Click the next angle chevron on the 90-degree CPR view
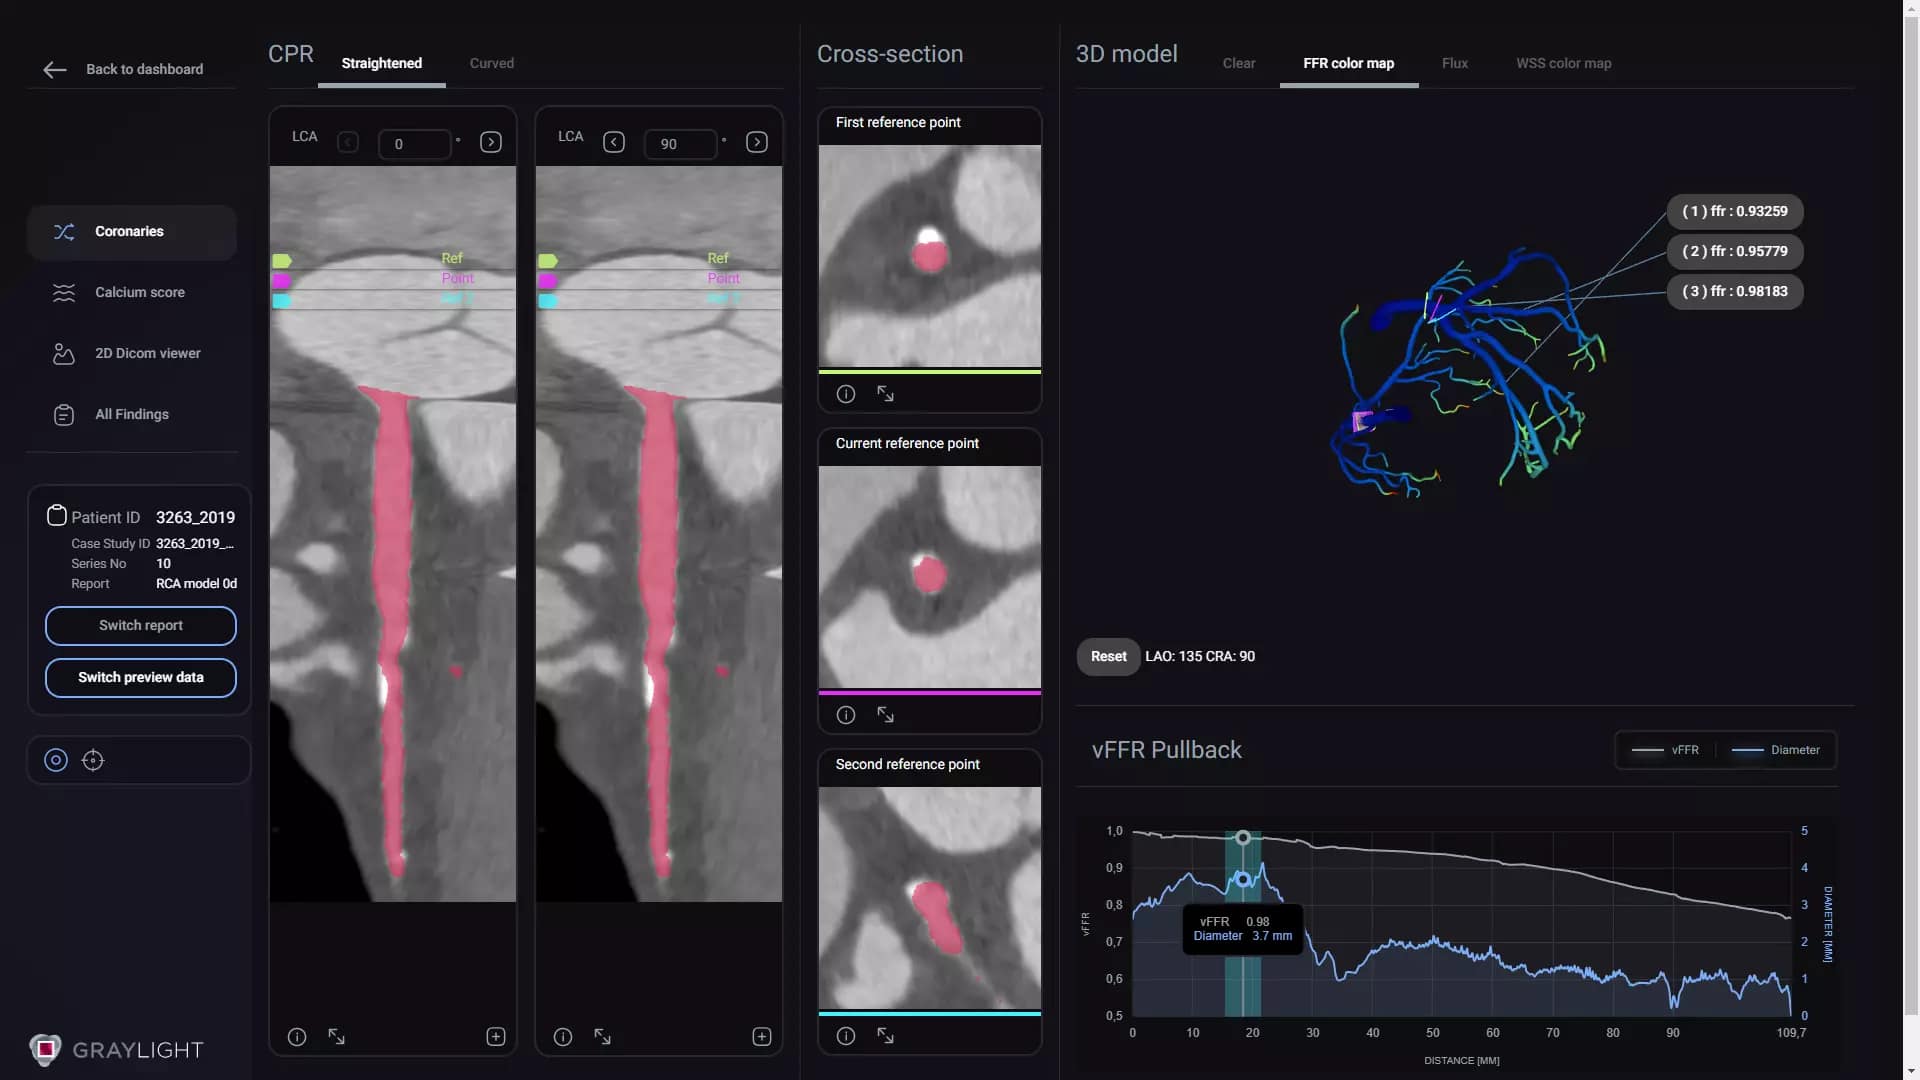 (758, 142)
